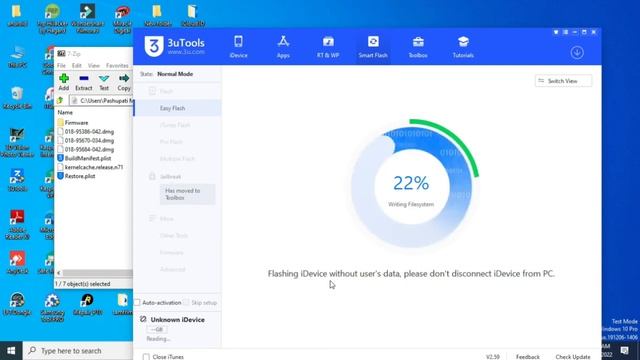Image resolution: width=640 pixels, height=360 pixels.
Task: Open the downloads circle arrow icon
Action: [x=577, y=52]
